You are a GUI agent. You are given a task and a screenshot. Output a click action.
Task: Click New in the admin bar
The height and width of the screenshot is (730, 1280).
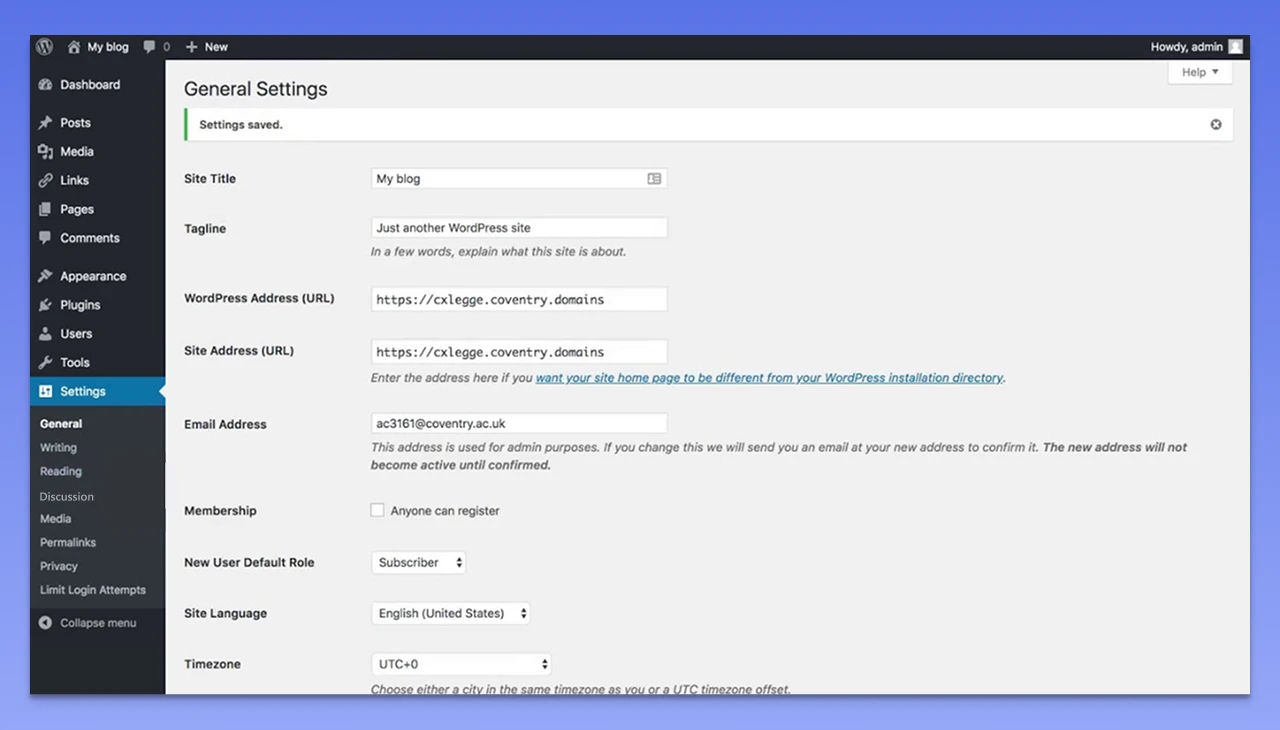(216, 47)
